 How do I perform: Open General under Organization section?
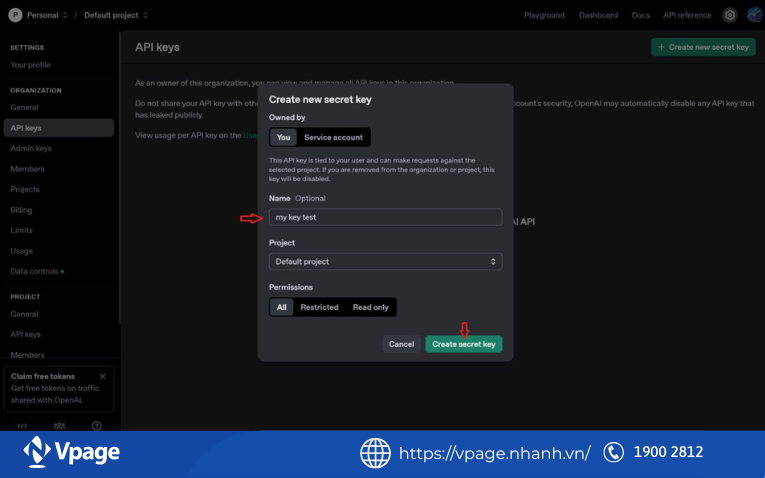[24, 107]
